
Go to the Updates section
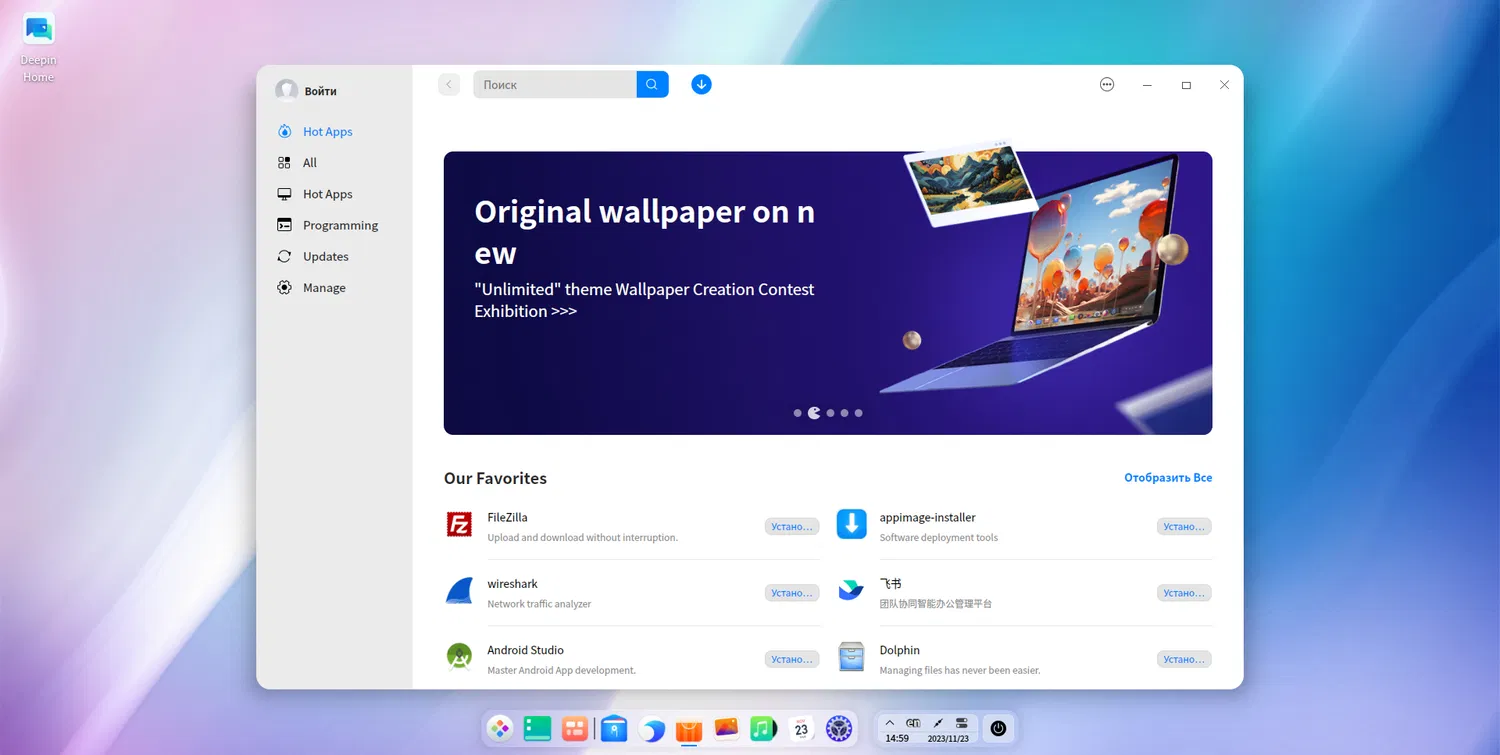click(326, 256)
